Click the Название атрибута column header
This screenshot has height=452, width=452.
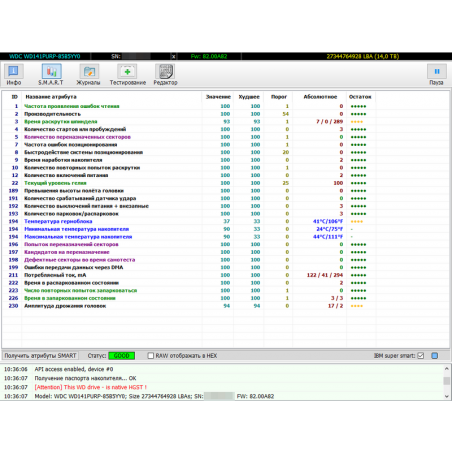(x=51, y=97)
